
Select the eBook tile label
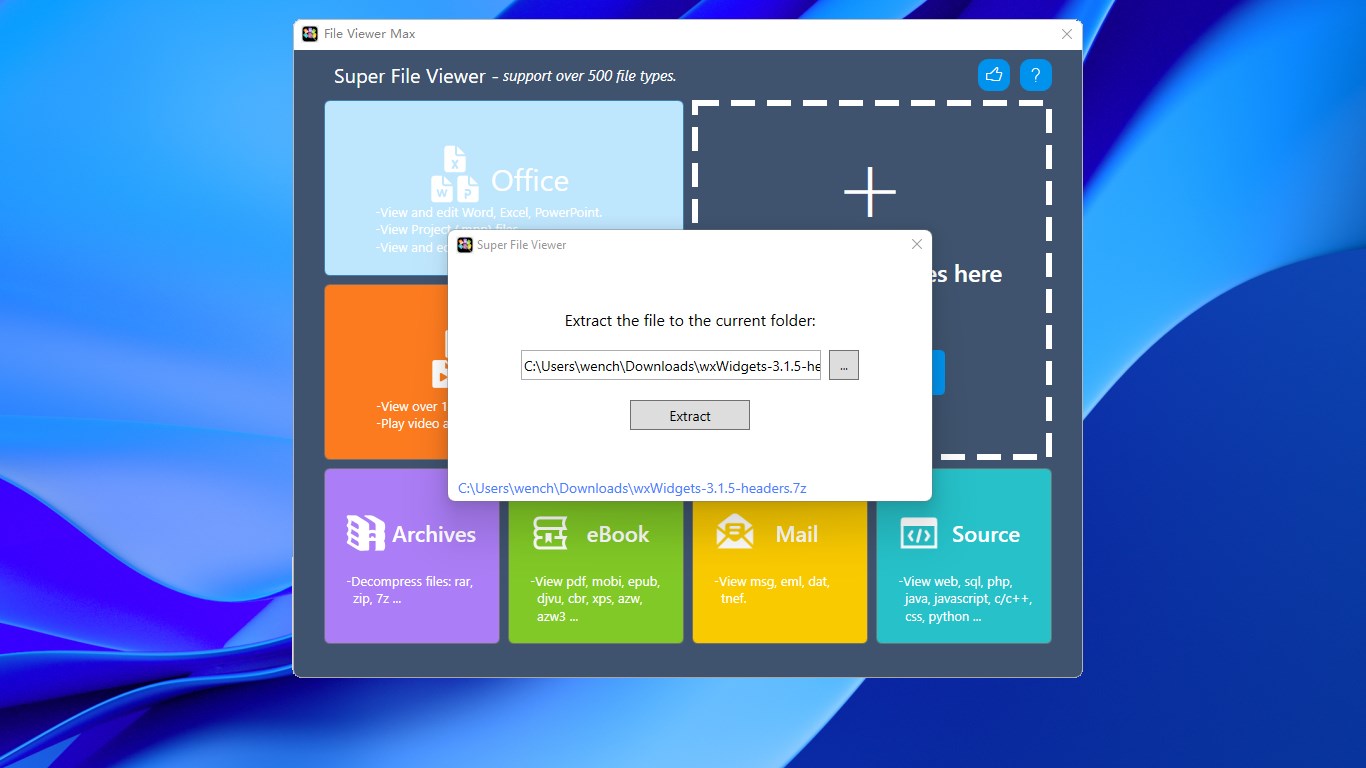click(618, 534)
